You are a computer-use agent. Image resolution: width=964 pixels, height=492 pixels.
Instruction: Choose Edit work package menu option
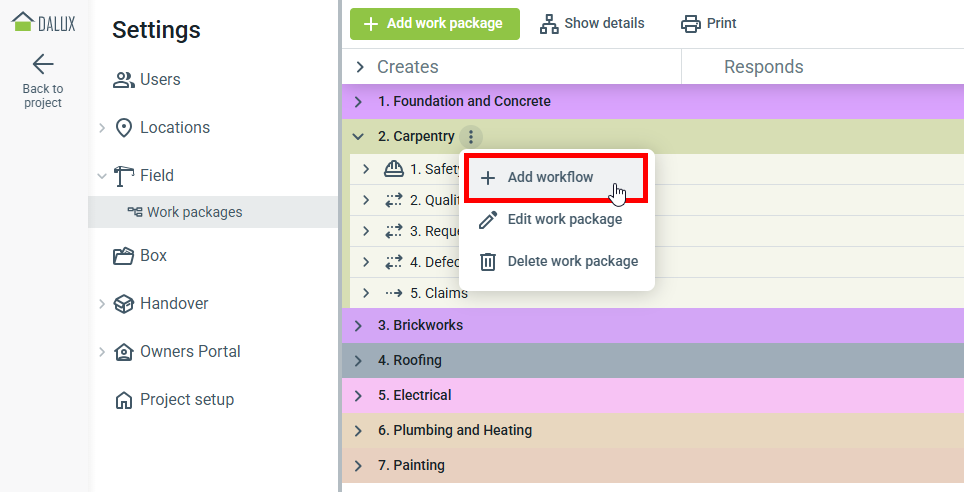coord(564,220)
